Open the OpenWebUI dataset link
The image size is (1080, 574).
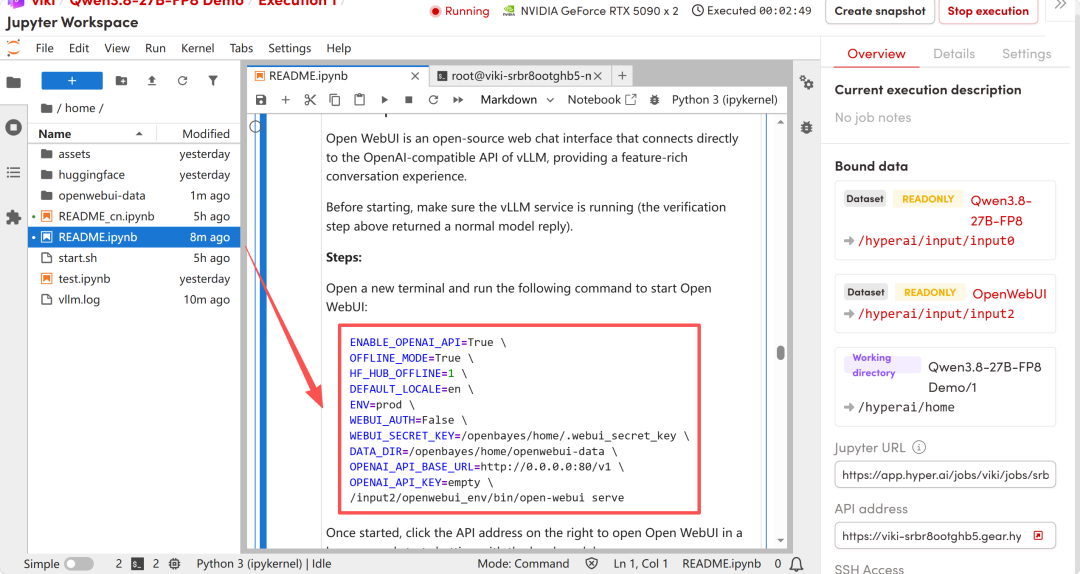1009,294
